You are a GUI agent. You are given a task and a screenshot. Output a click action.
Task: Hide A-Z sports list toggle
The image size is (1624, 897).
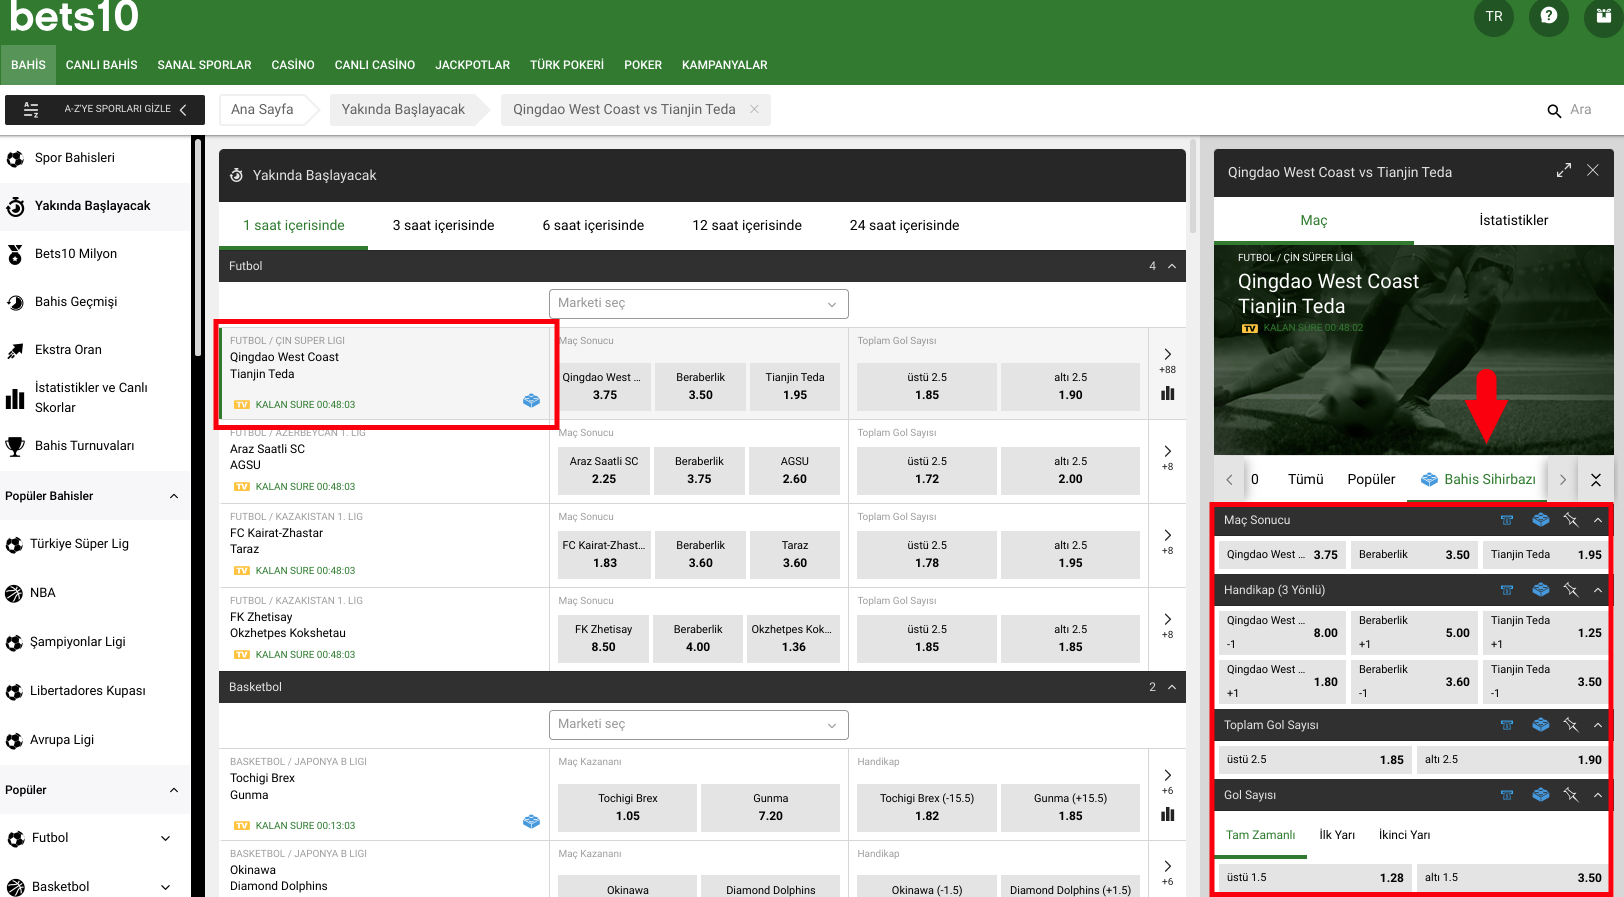coord(105,109)
